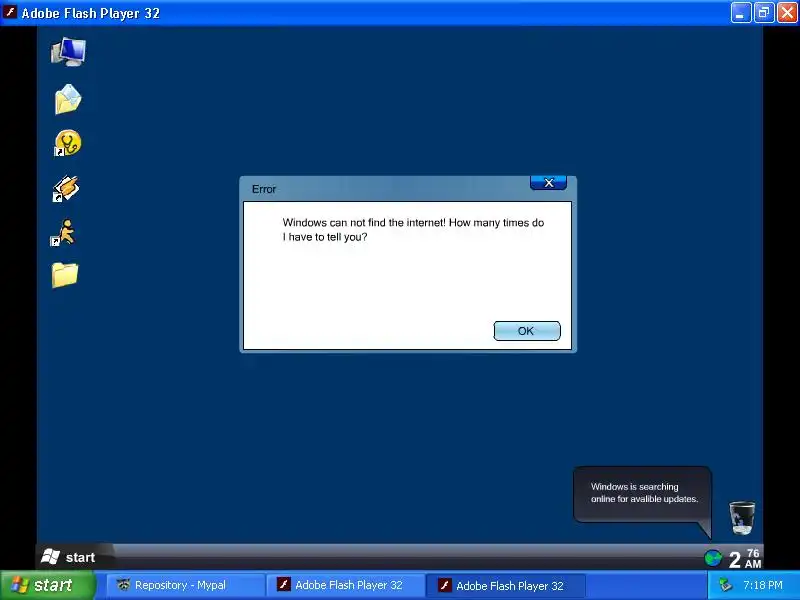Click the system tray network icon
This screenshot has width=800, height=600.
tap(725, 585)
